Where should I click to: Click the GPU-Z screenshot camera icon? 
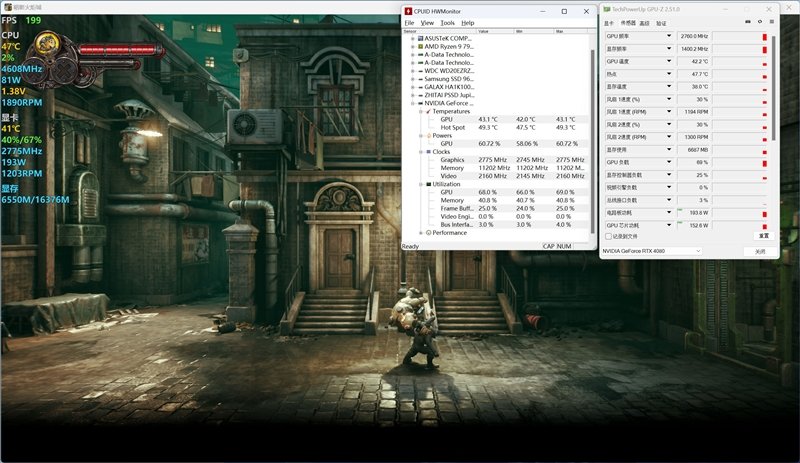tap(747, 22)
